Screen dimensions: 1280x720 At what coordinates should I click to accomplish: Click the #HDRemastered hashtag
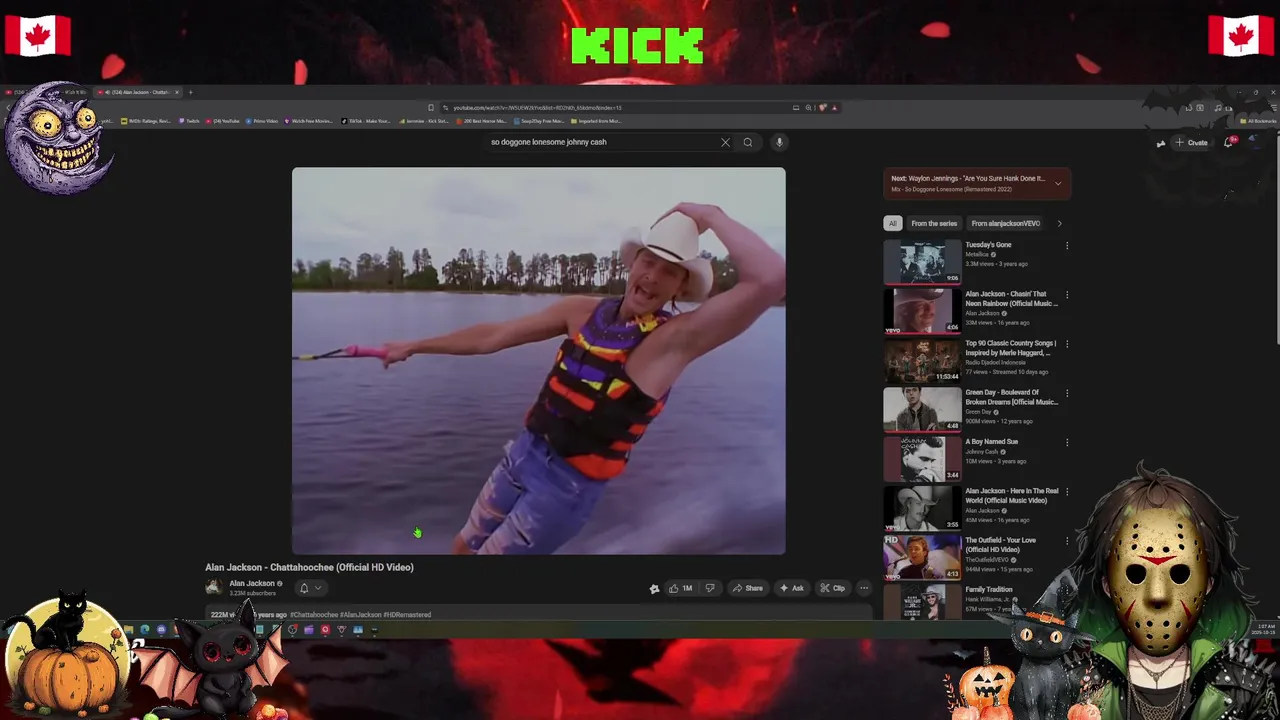click(x=407, y=615)
